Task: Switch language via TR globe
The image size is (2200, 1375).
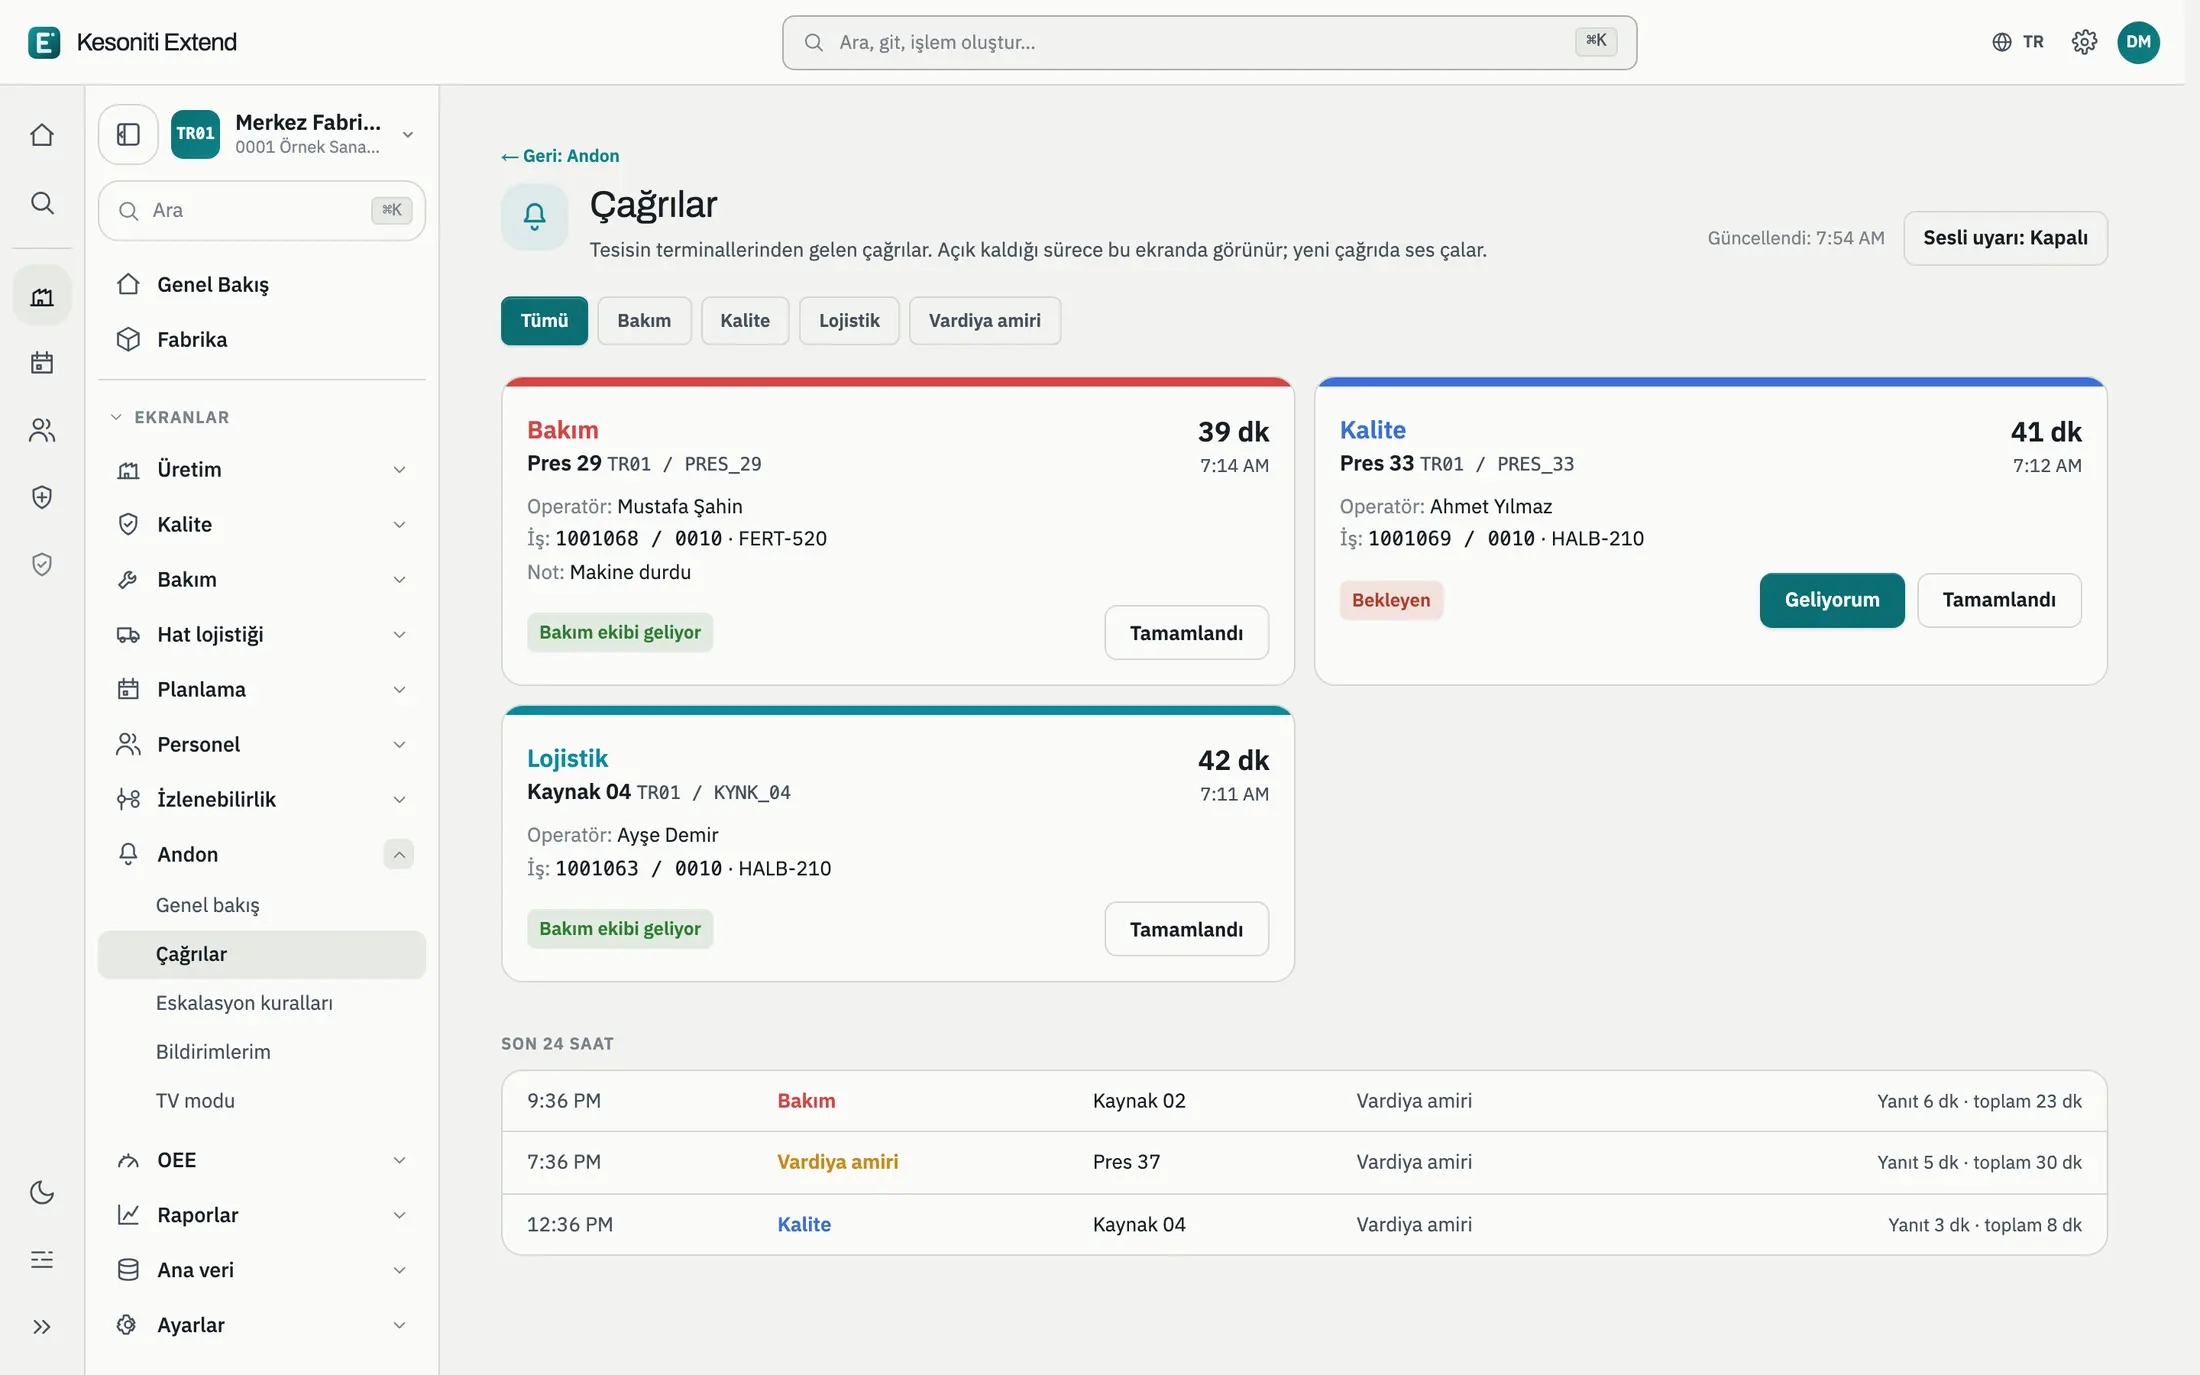Action: [x=2018, y=42]
